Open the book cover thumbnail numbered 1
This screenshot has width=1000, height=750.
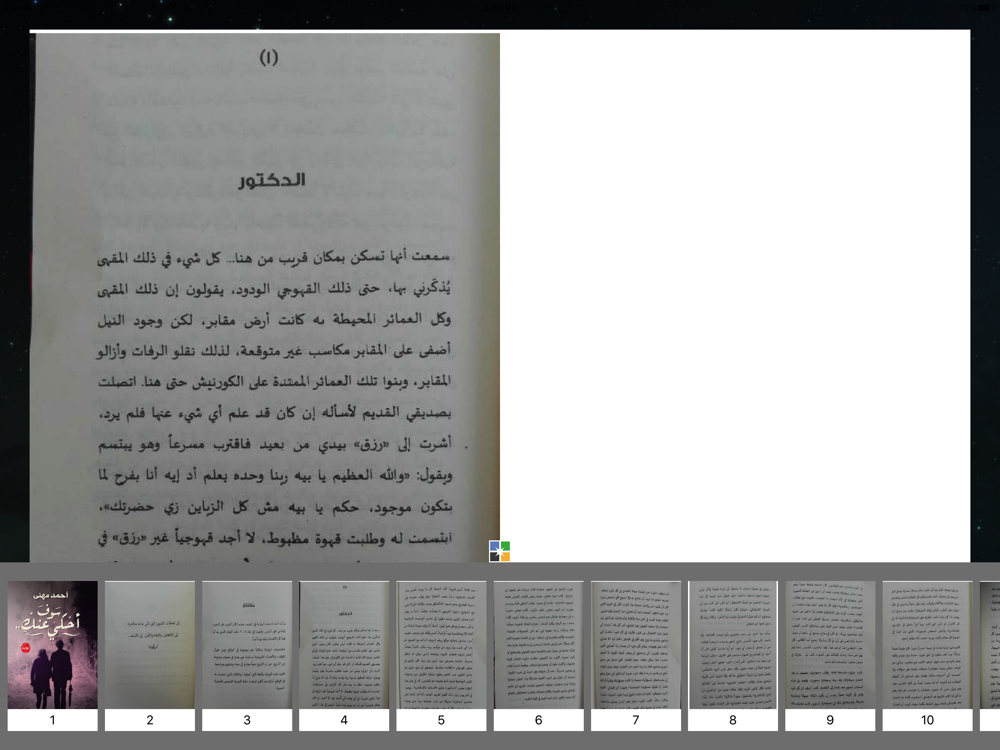coord(52,644)
